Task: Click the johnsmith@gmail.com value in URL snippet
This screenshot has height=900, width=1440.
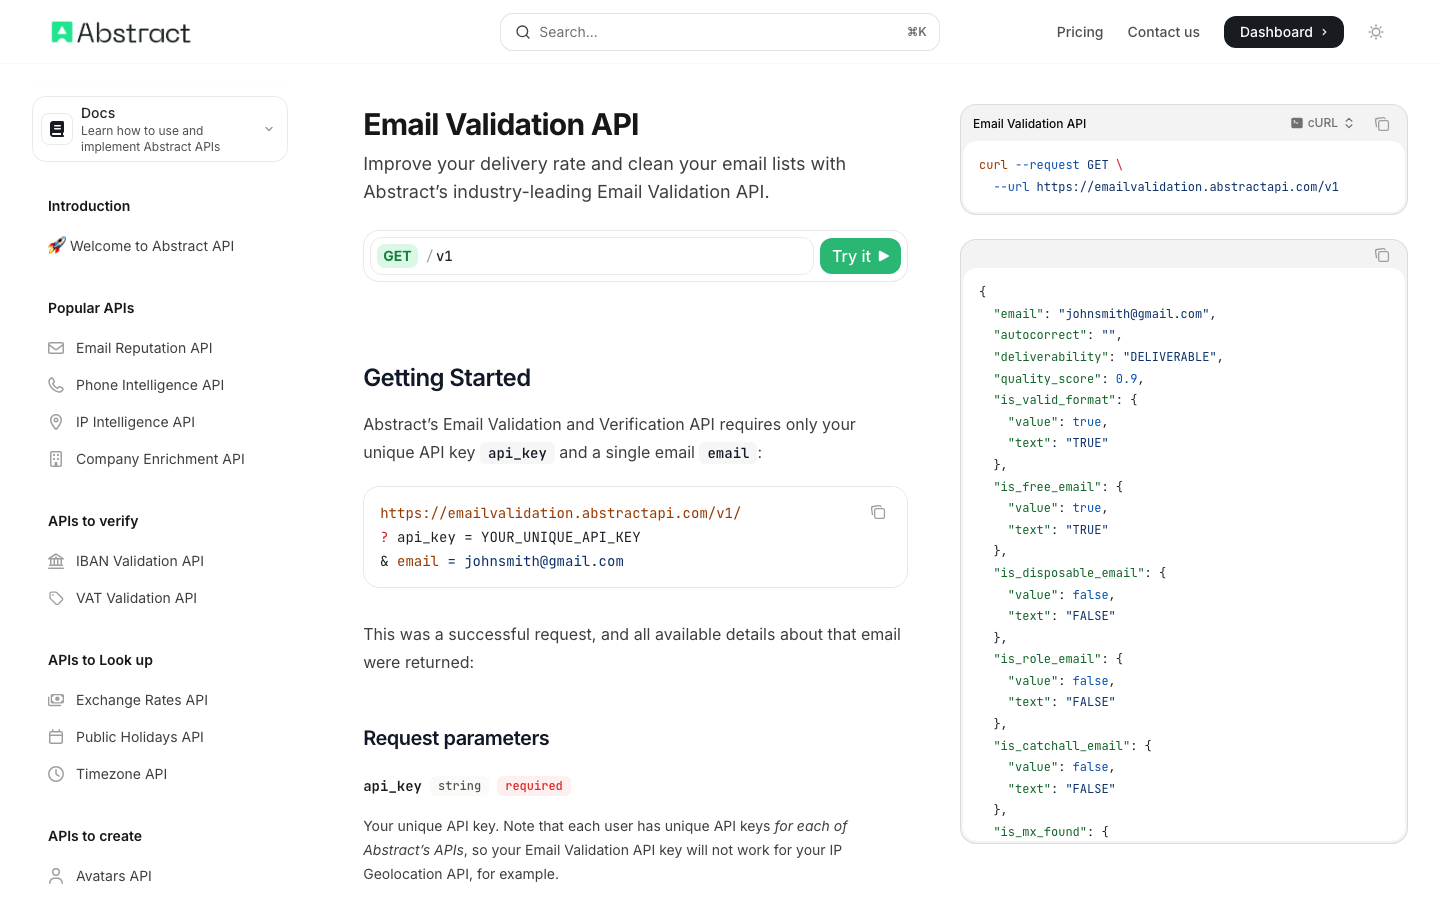Action: coord(544,561)
